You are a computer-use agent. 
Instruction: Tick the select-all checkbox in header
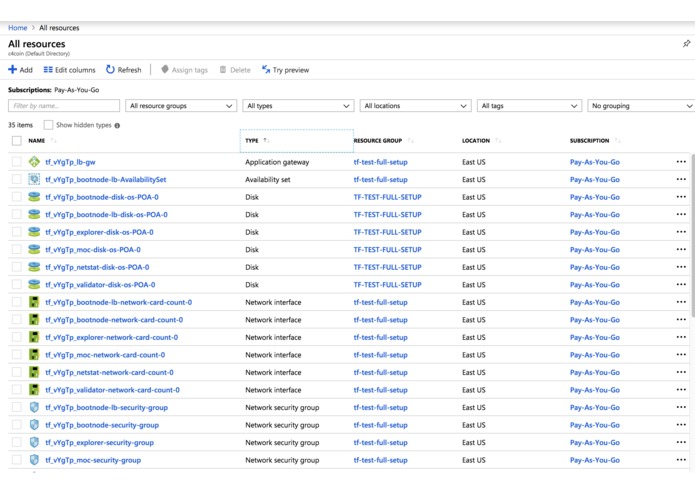[x=17, y=140]
